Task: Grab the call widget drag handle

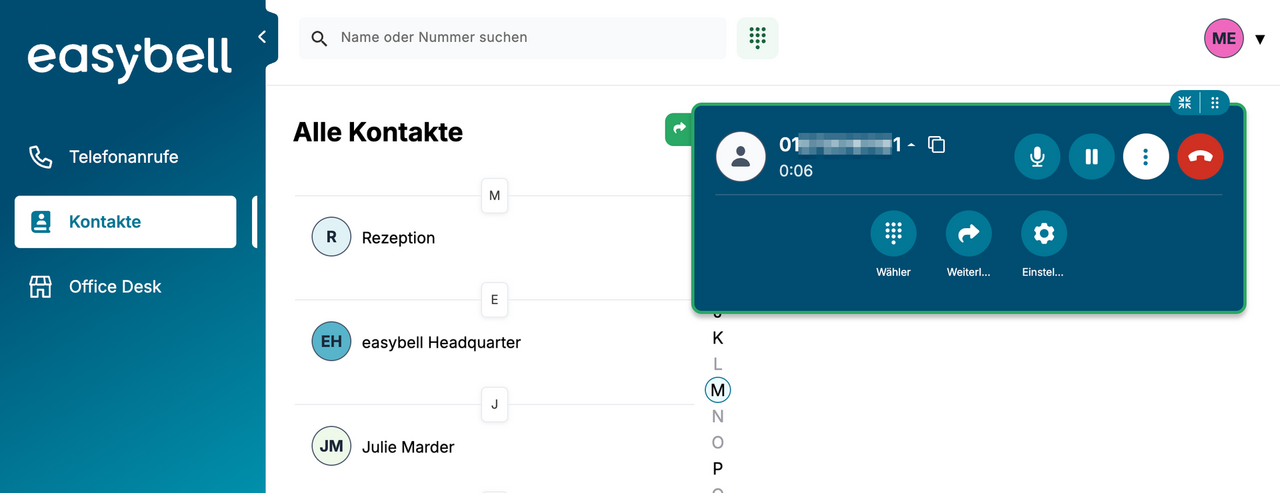Action: 1215,102
